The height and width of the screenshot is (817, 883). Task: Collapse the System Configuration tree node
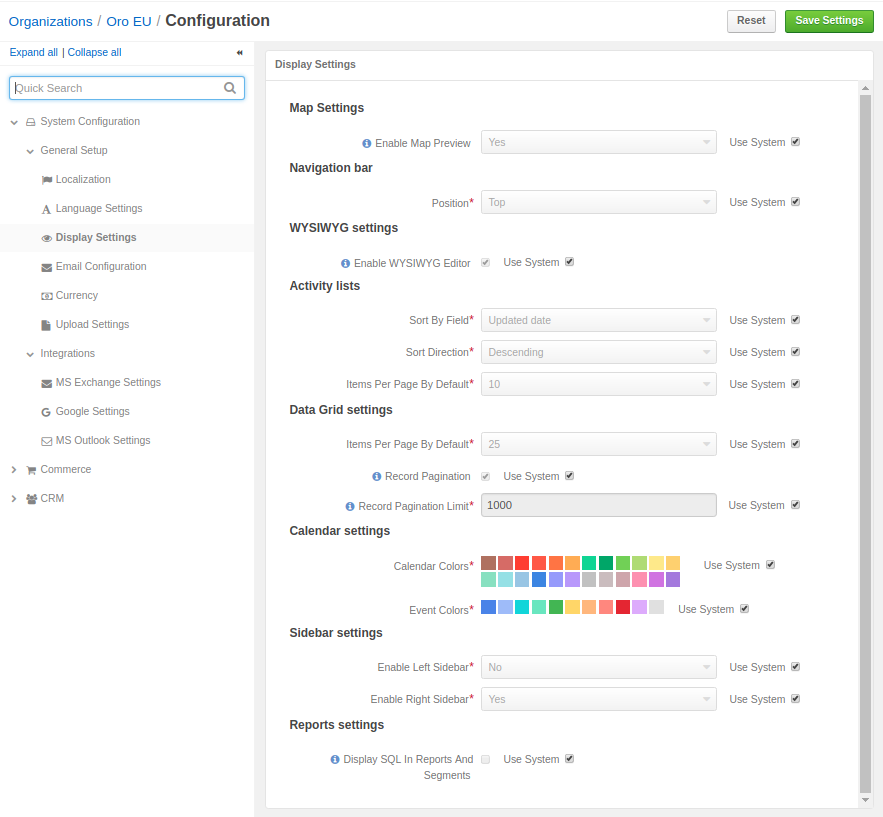click(x=14, y=122)
